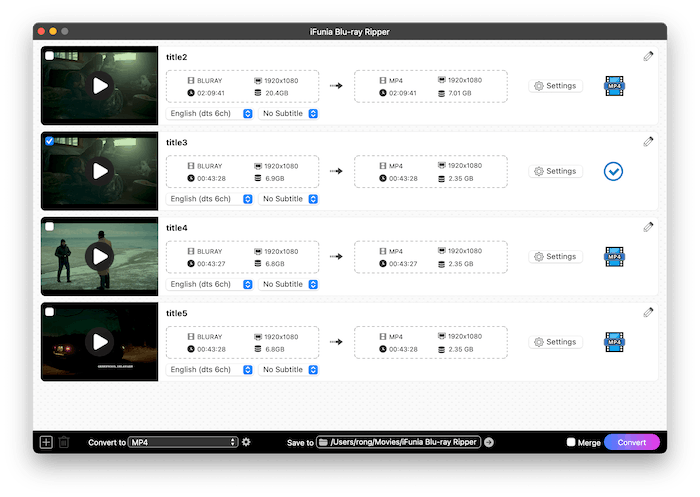
Task: Open the output folder arrow icon
Action: (x=489, y=442)
